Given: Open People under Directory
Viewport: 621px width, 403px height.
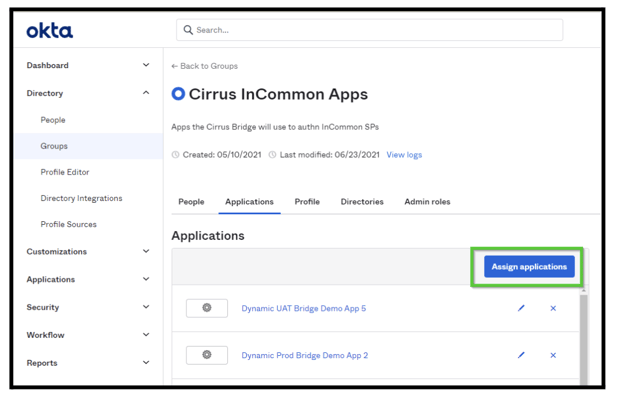Looking at the screenshot, I should [x=53, y=120].
